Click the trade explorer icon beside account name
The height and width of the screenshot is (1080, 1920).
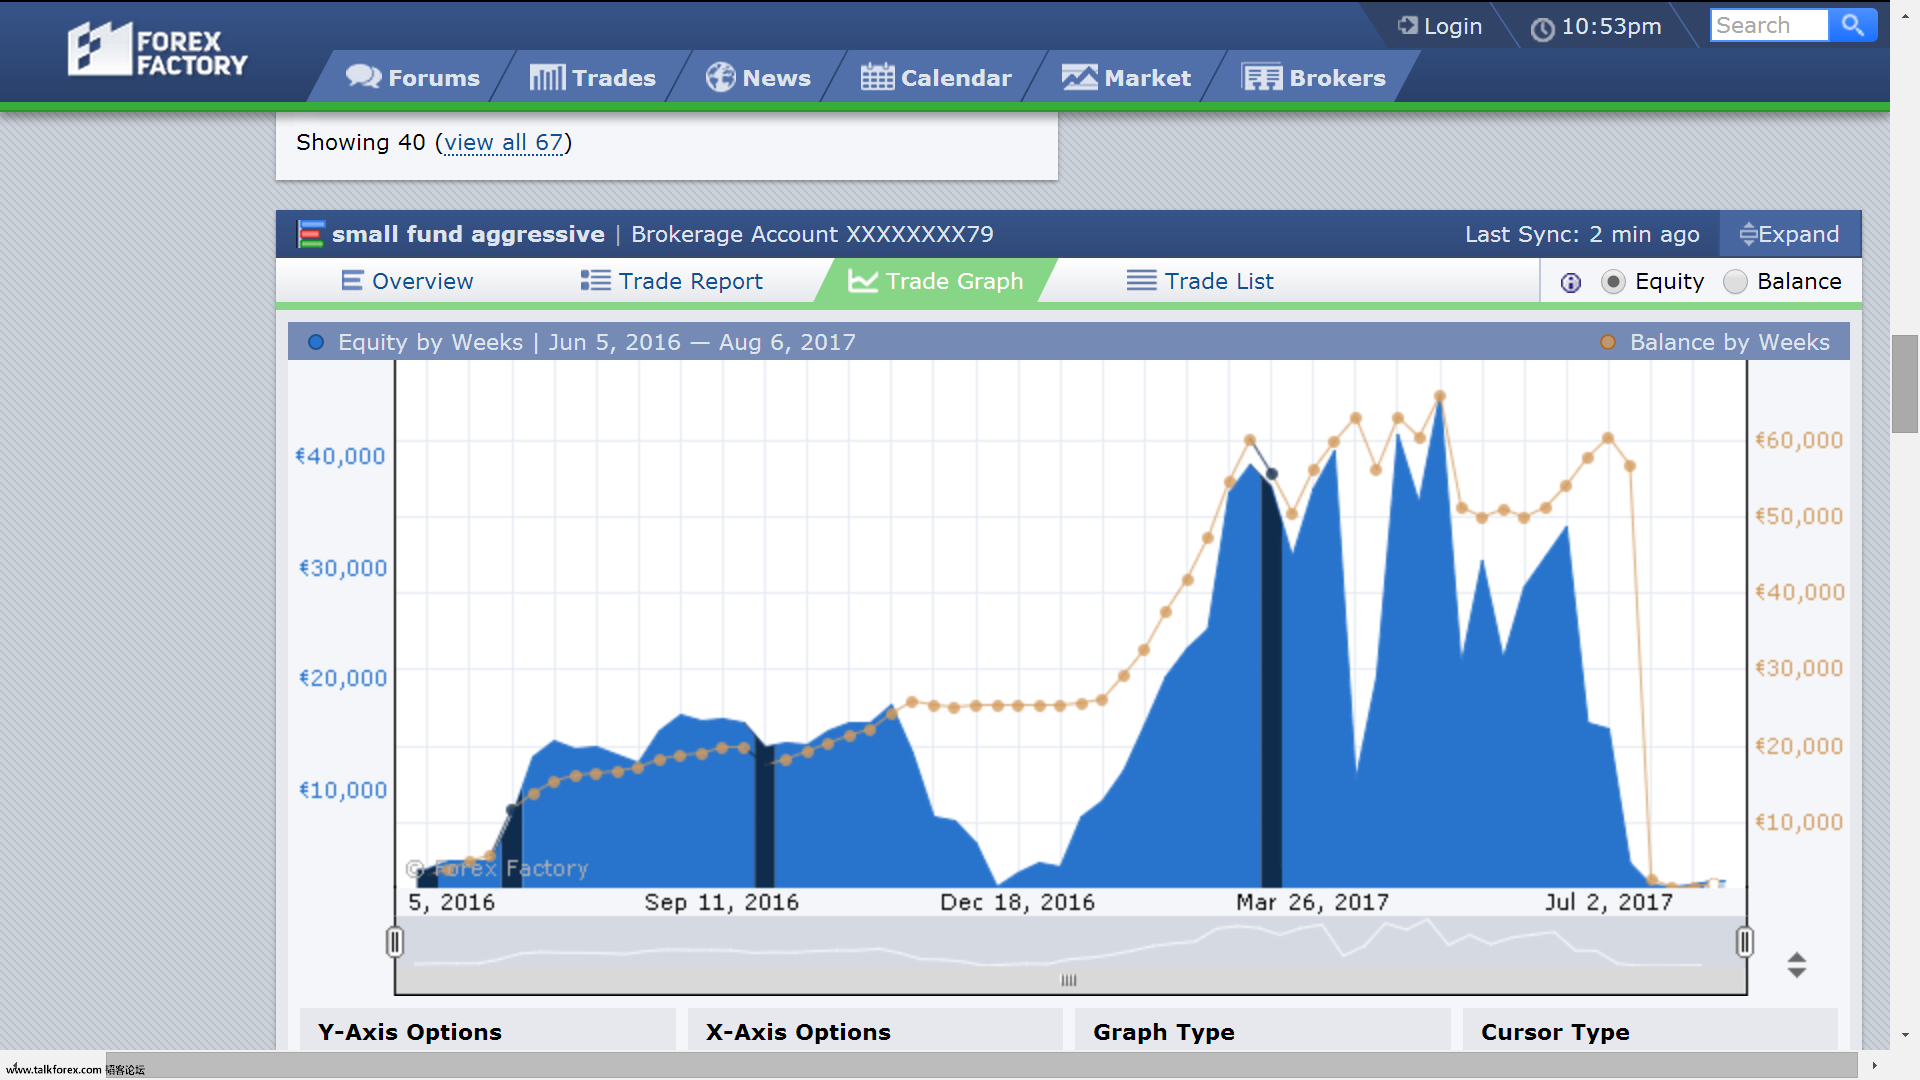(311, 234)
